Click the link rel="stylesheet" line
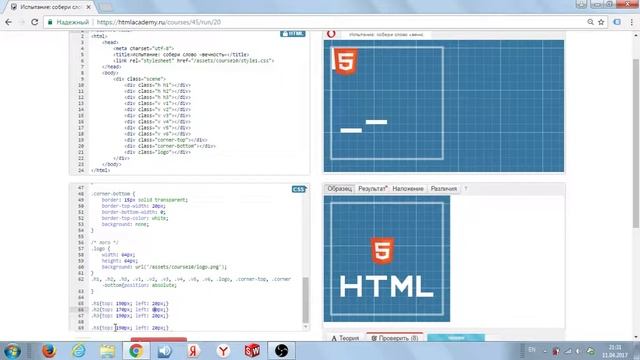This screenshot has width=640, height=360. coord(193,61)
